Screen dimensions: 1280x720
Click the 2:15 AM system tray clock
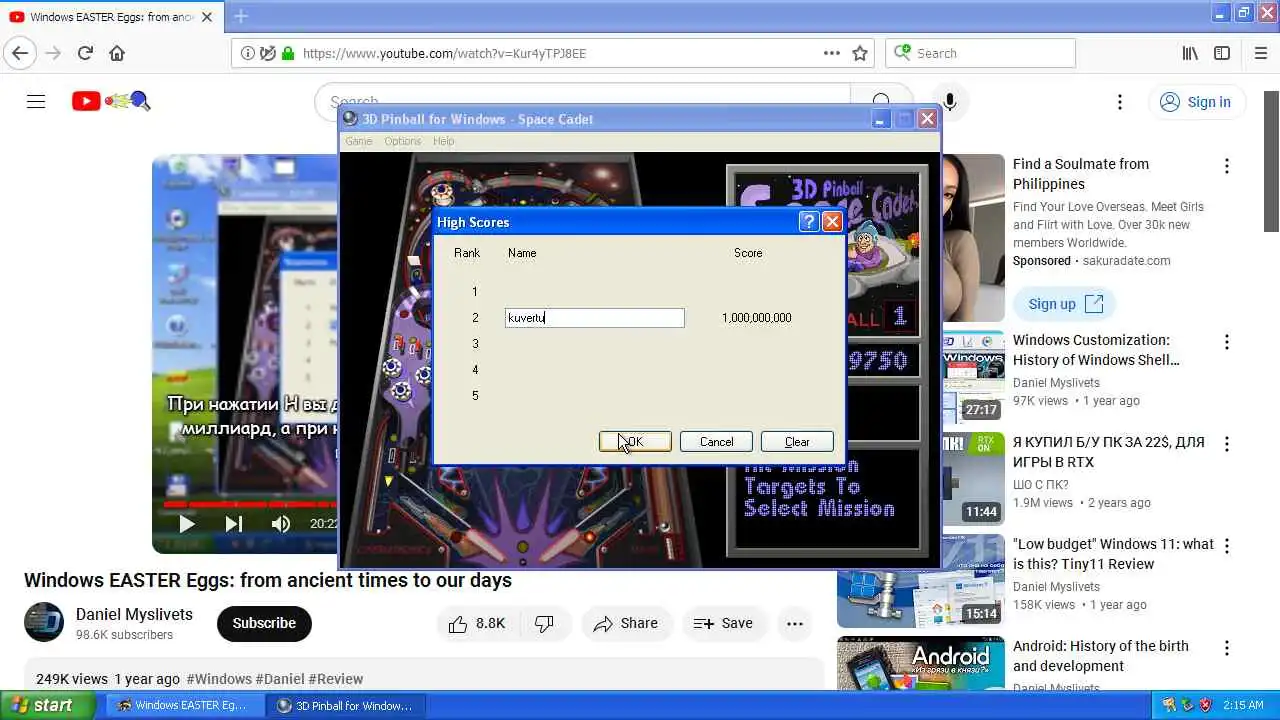click(1243, 705)
